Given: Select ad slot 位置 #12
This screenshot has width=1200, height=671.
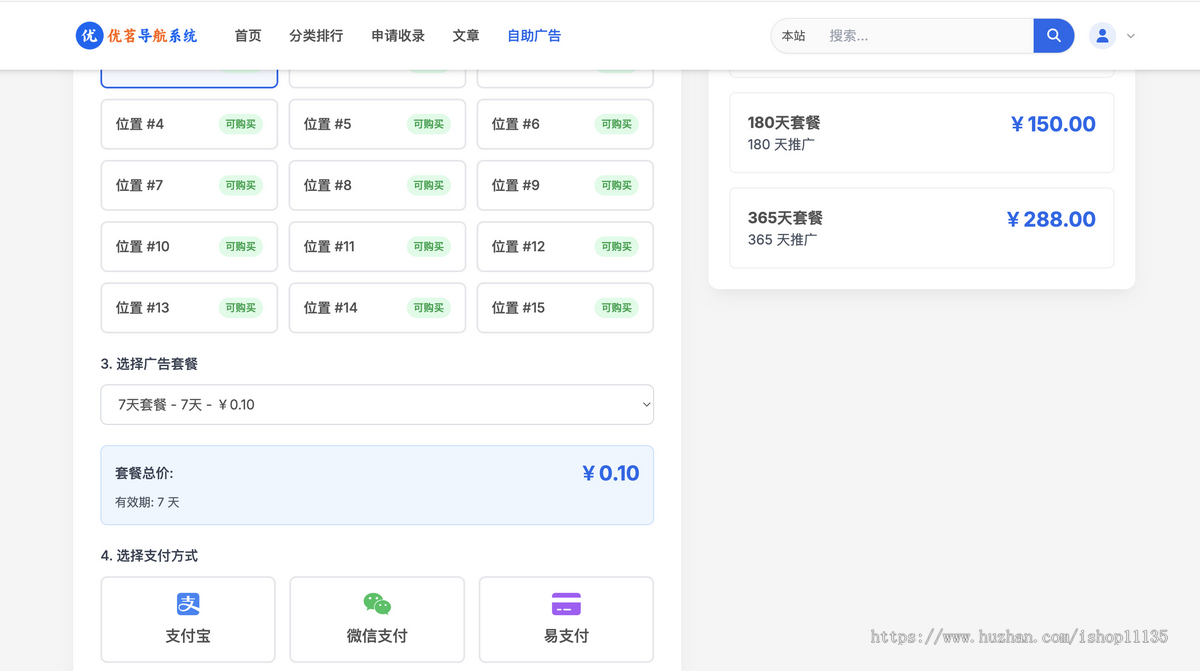Looking at the screenshot, I should 565,246.
